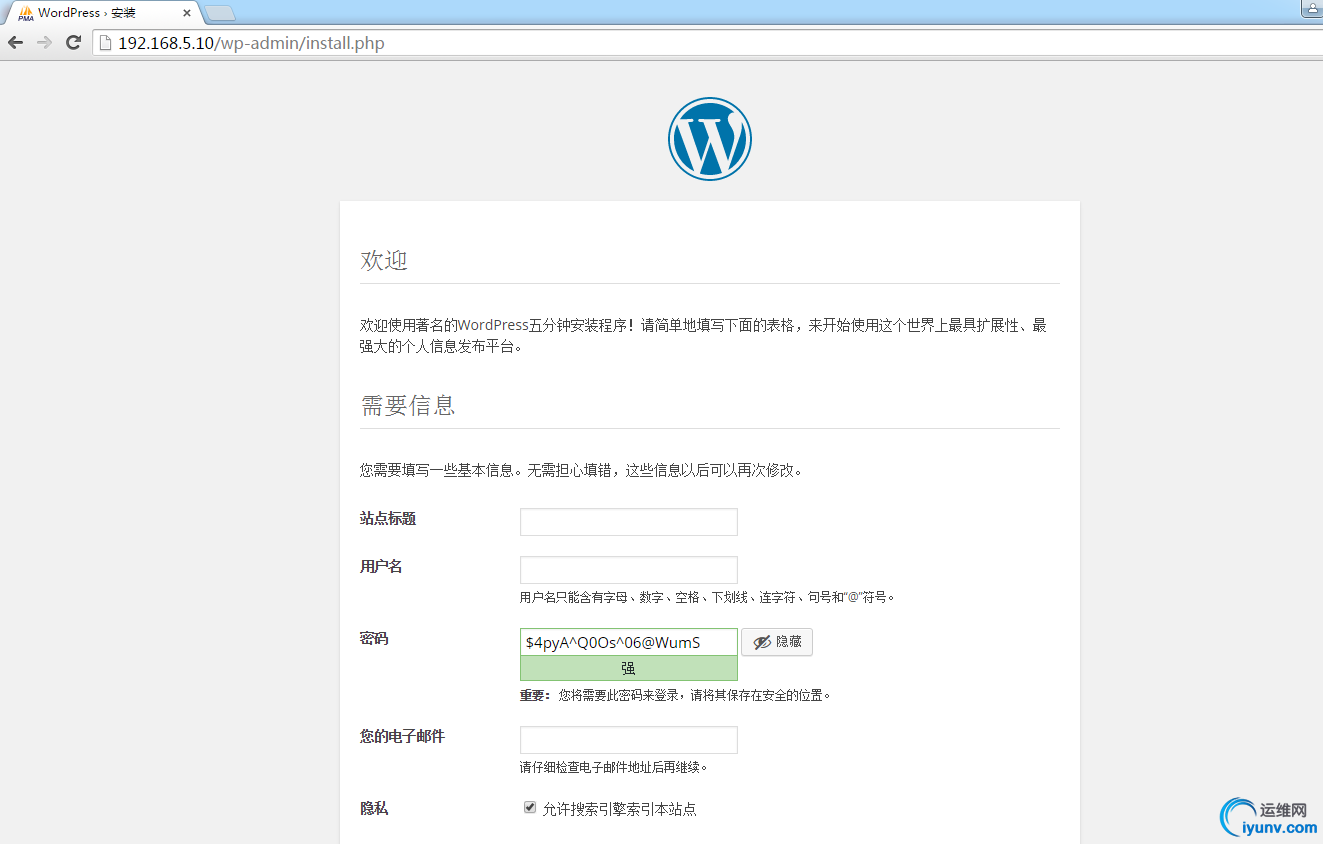Click the 站点标题 input field
Screen dimensions: 1323x844
coord(629,522)
